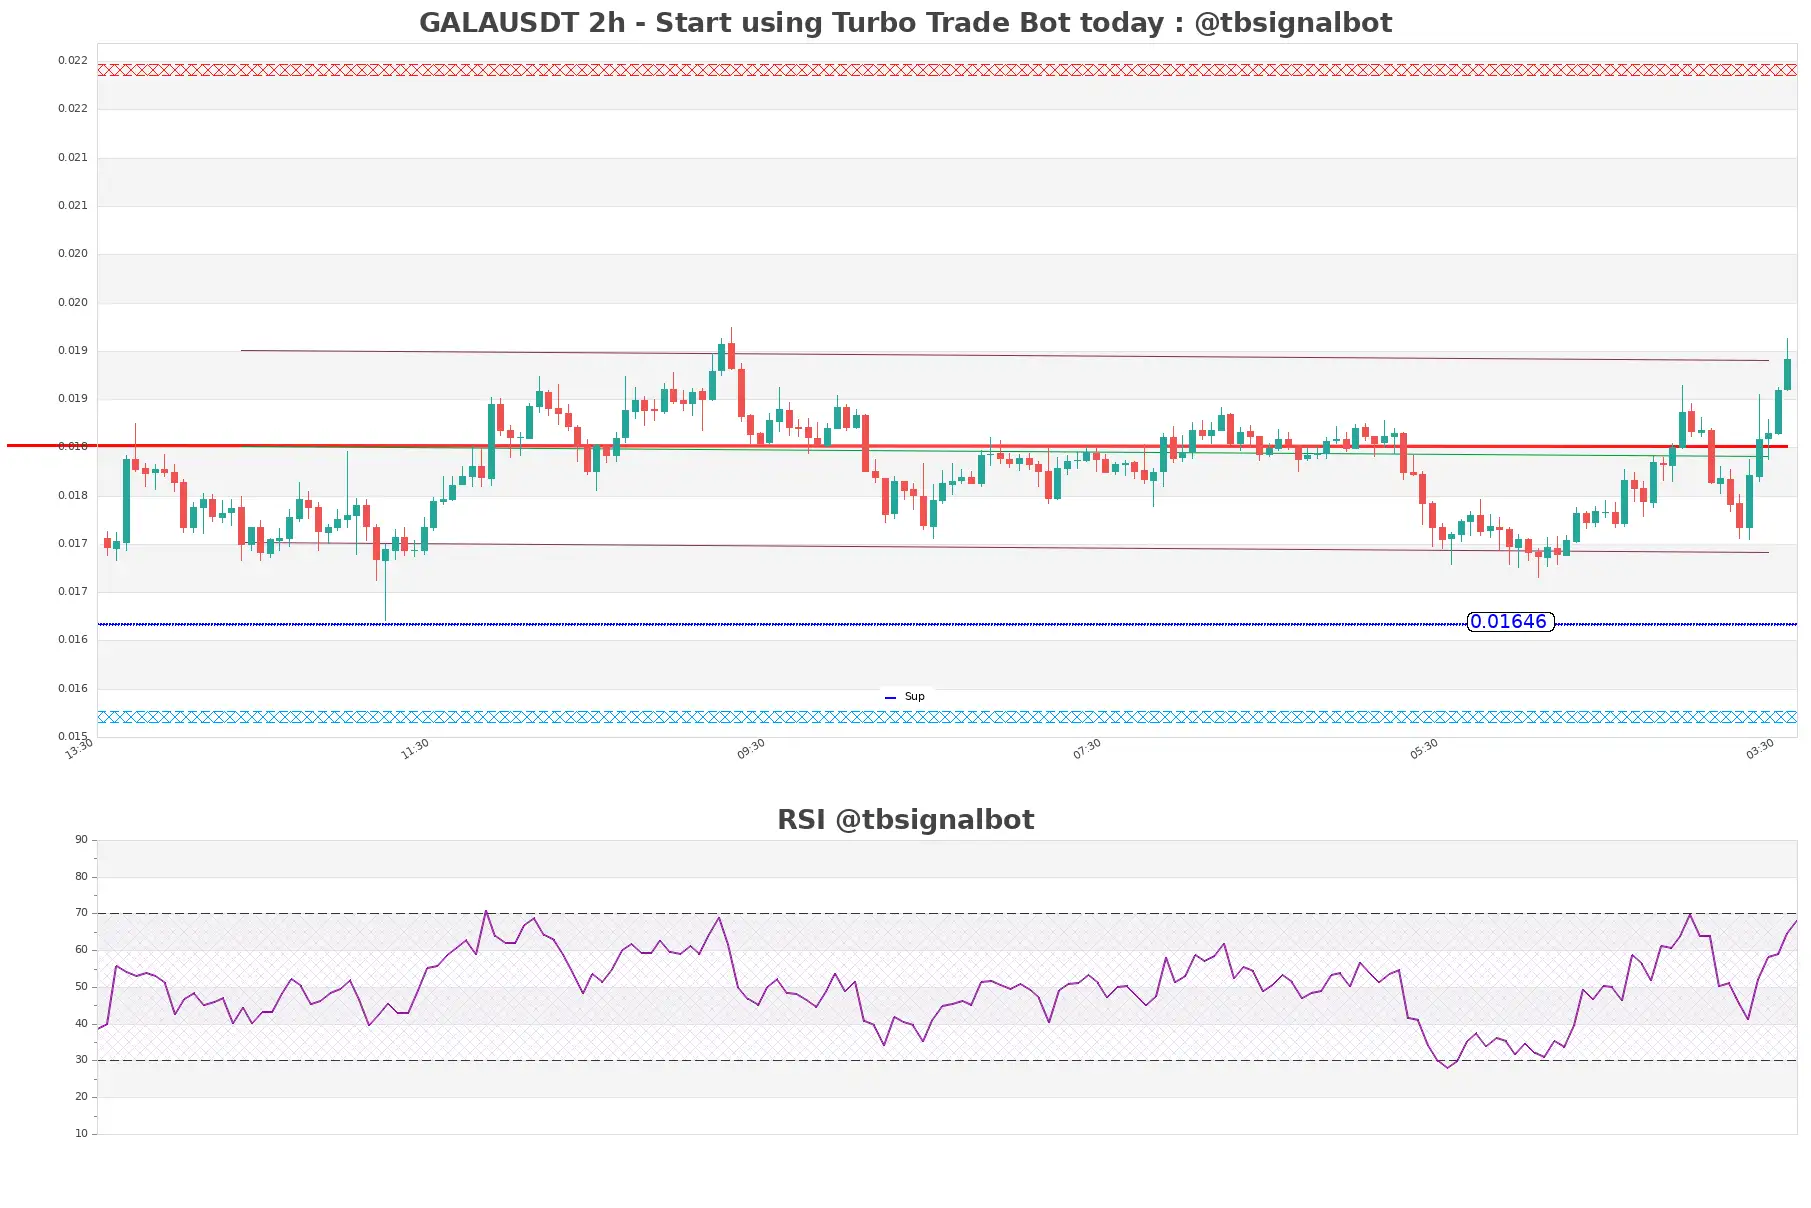Click the 09:30 time axis label

pyautogui.click(x=751, y=749)
